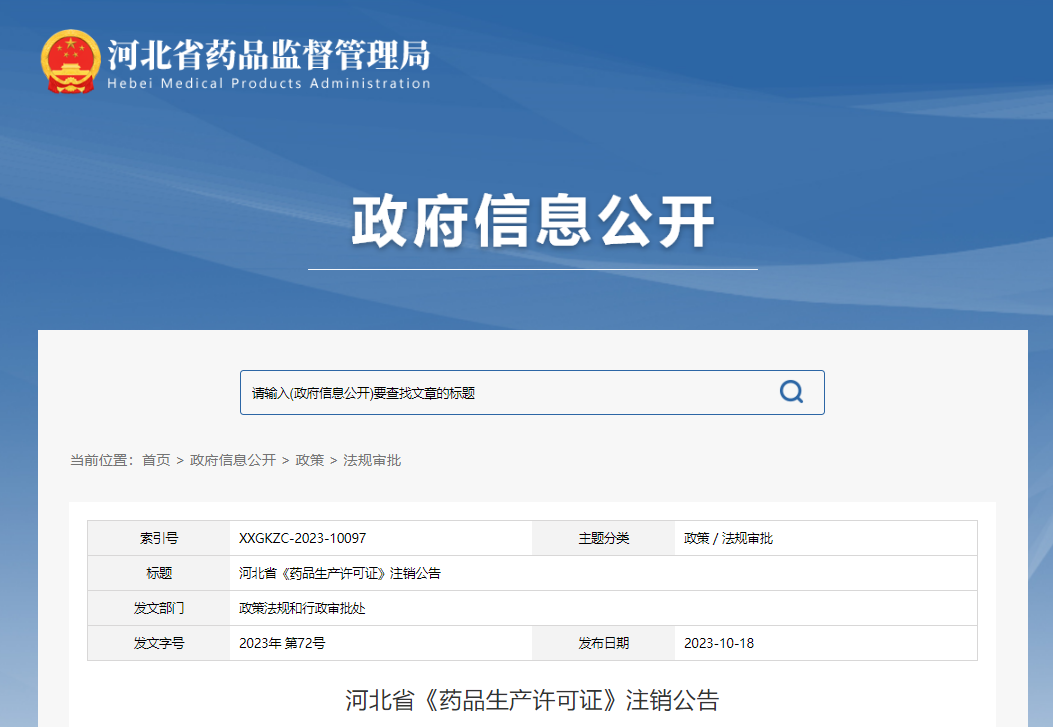
Task: Click the 标题 label cell
Action: click(x=159, y=573)
